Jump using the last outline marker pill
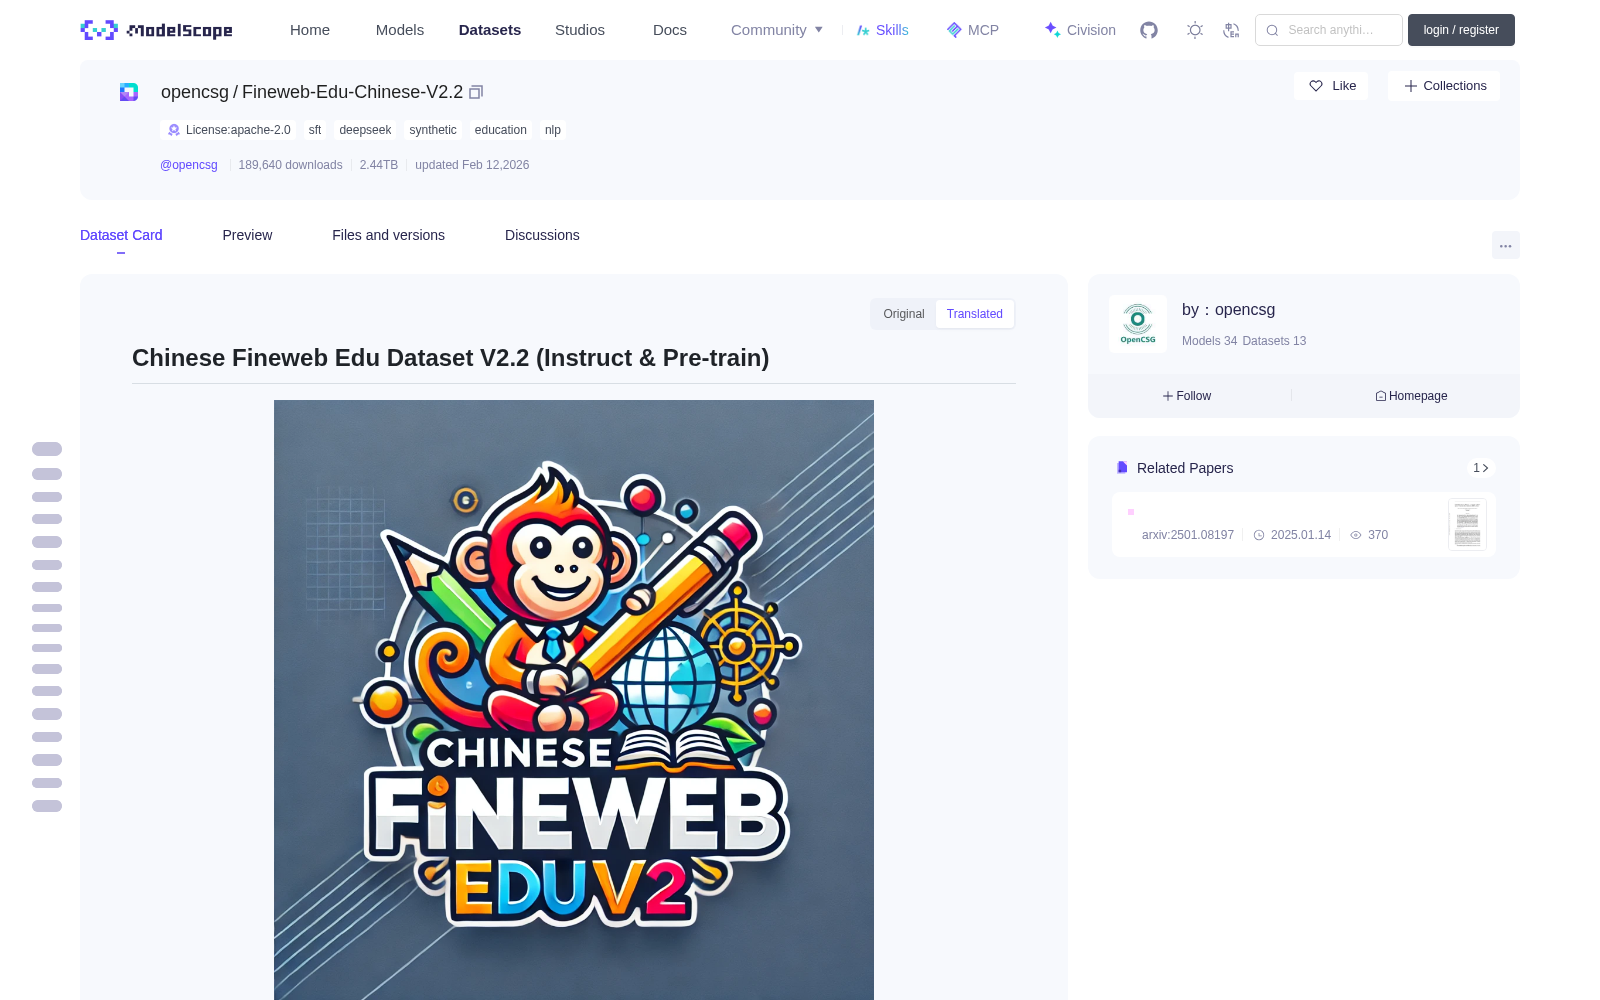The image size is (1600, 1000). 47,806
